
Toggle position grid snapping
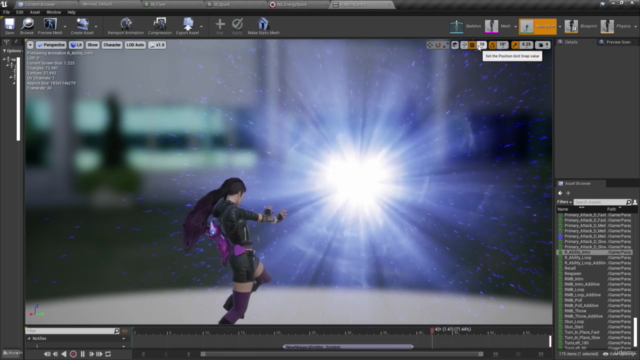pos(473,45)
